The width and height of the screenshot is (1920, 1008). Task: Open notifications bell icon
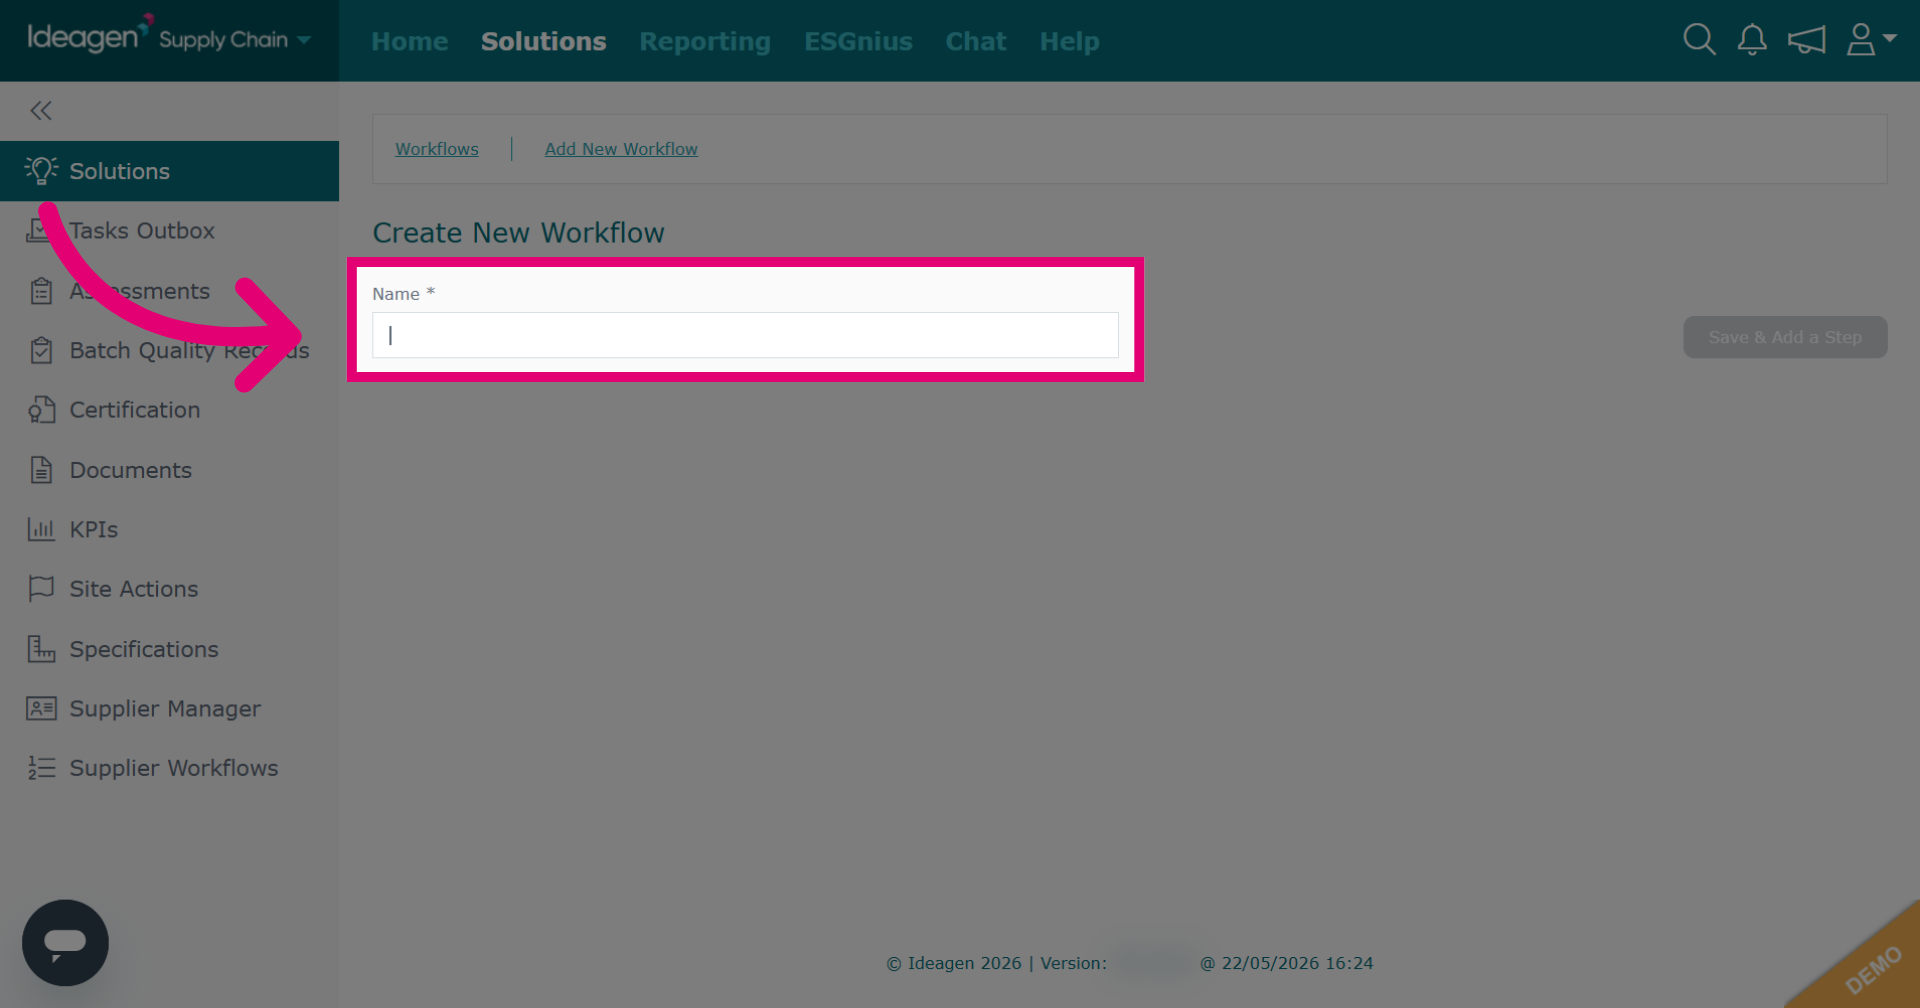tap(1752, 40)
